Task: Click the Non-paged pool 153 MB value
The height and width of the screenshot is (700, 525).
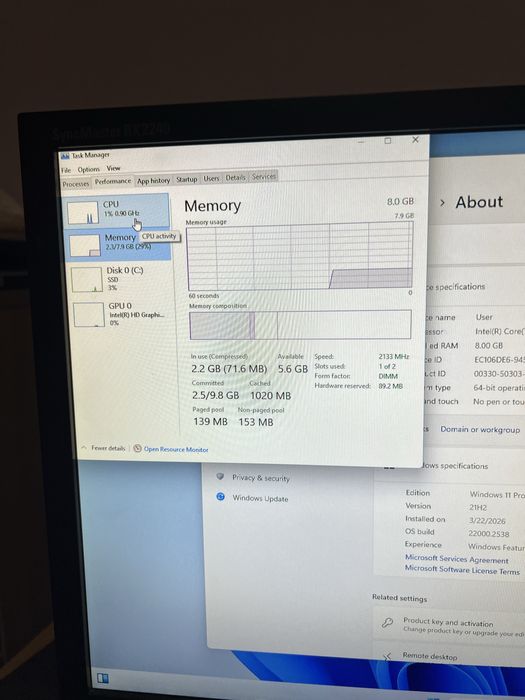Action: 256,422
